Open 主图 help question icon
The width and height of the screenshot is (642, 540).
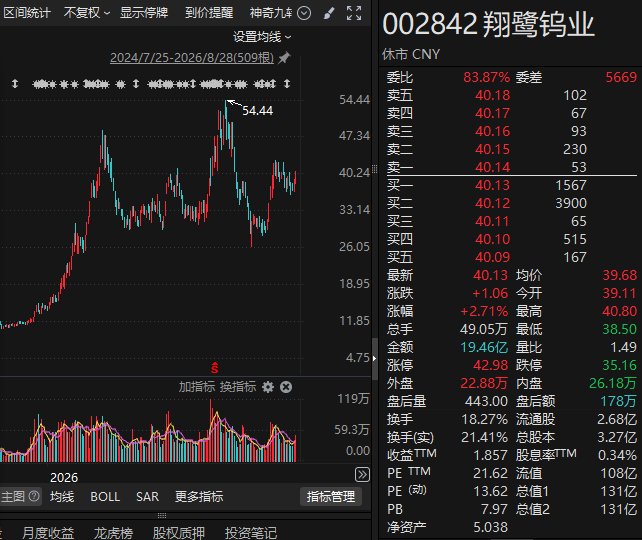(34, 496)
